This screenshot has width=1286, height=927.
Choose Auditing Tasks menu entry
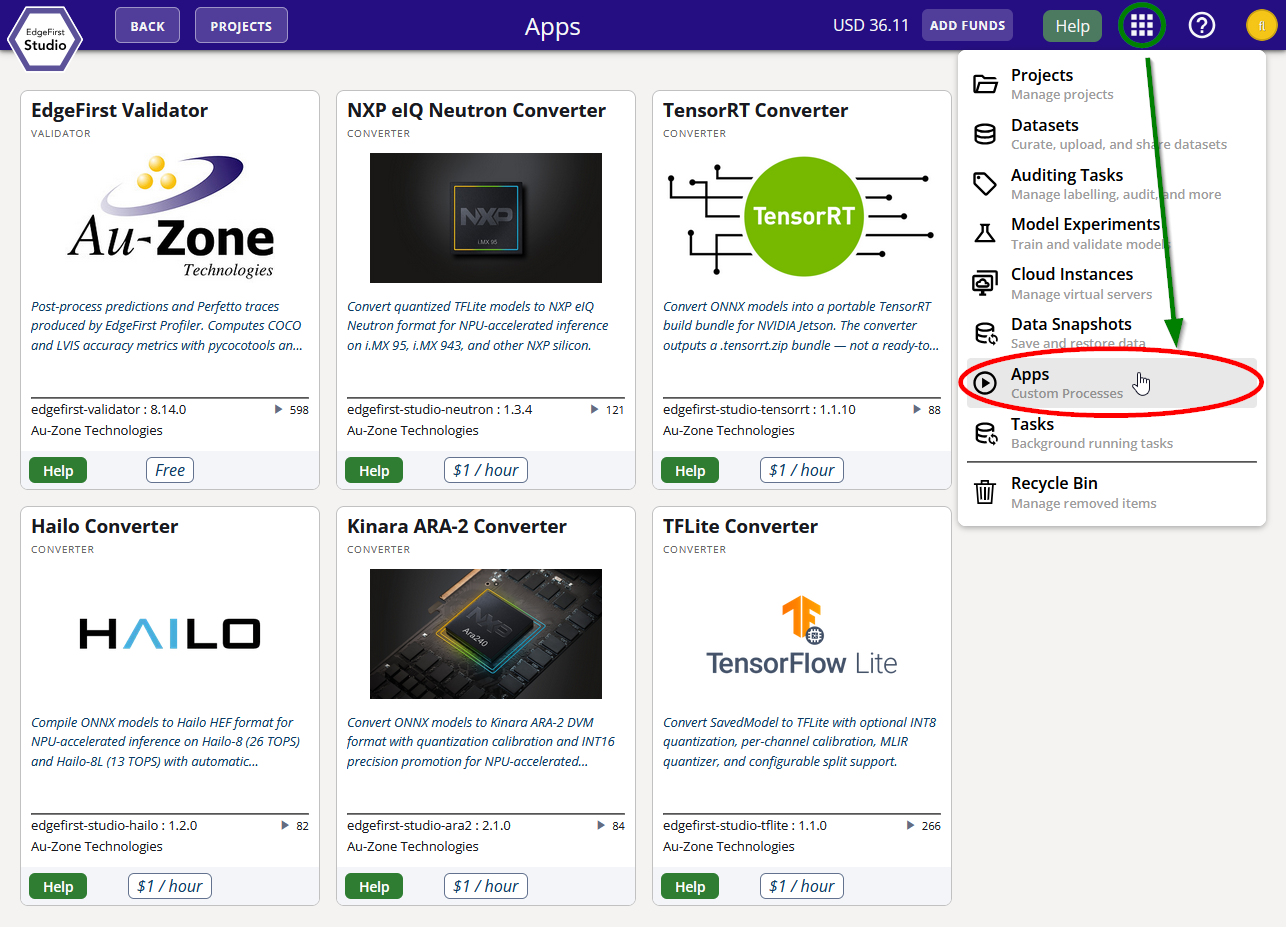1111,184
